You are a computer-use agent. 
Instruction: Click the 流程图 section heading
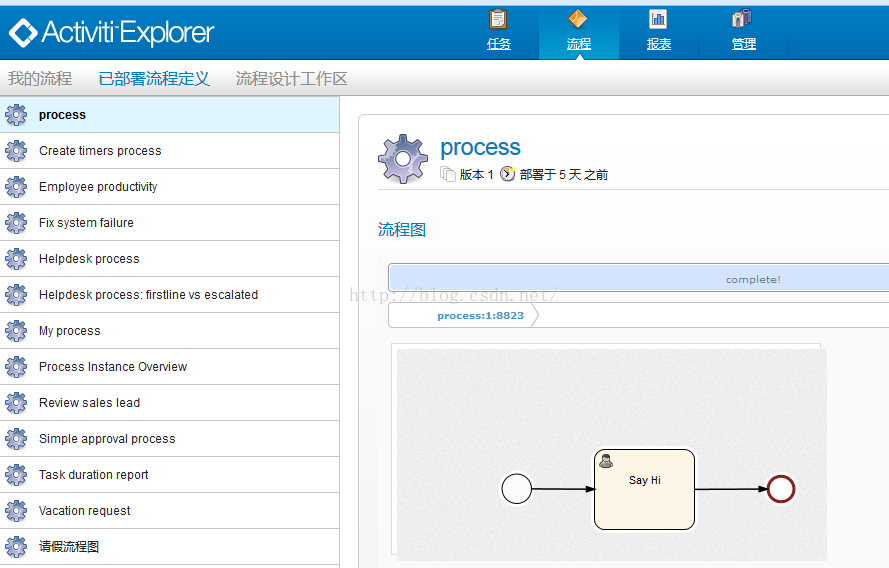(402, 230)
